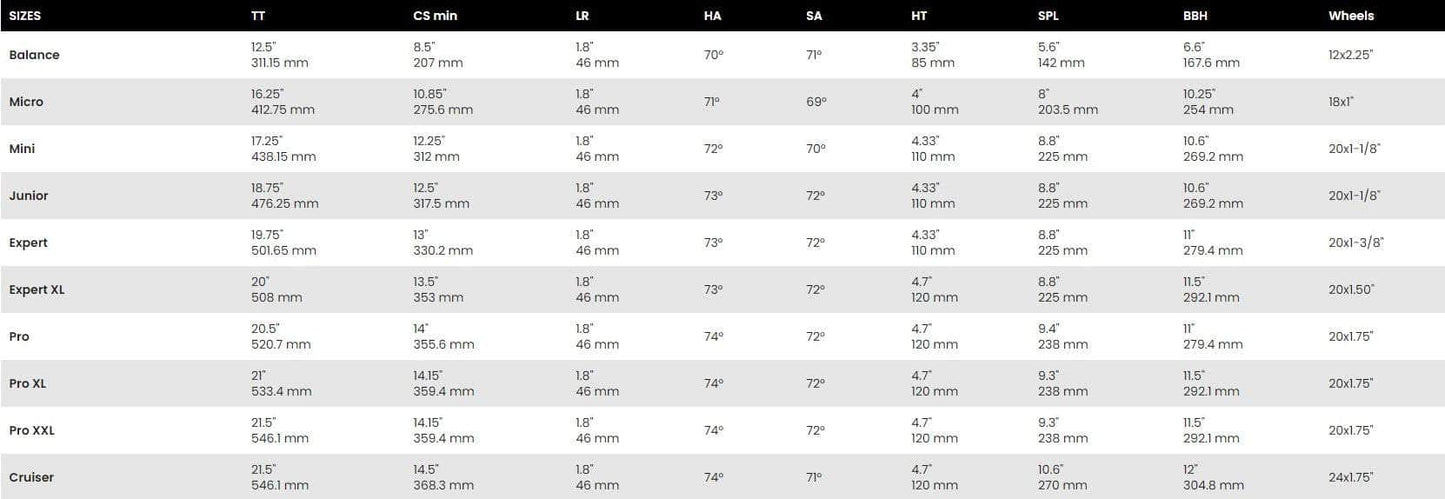Click the BBH column header
The image size is (1445, 499).
coord(1195,16)
